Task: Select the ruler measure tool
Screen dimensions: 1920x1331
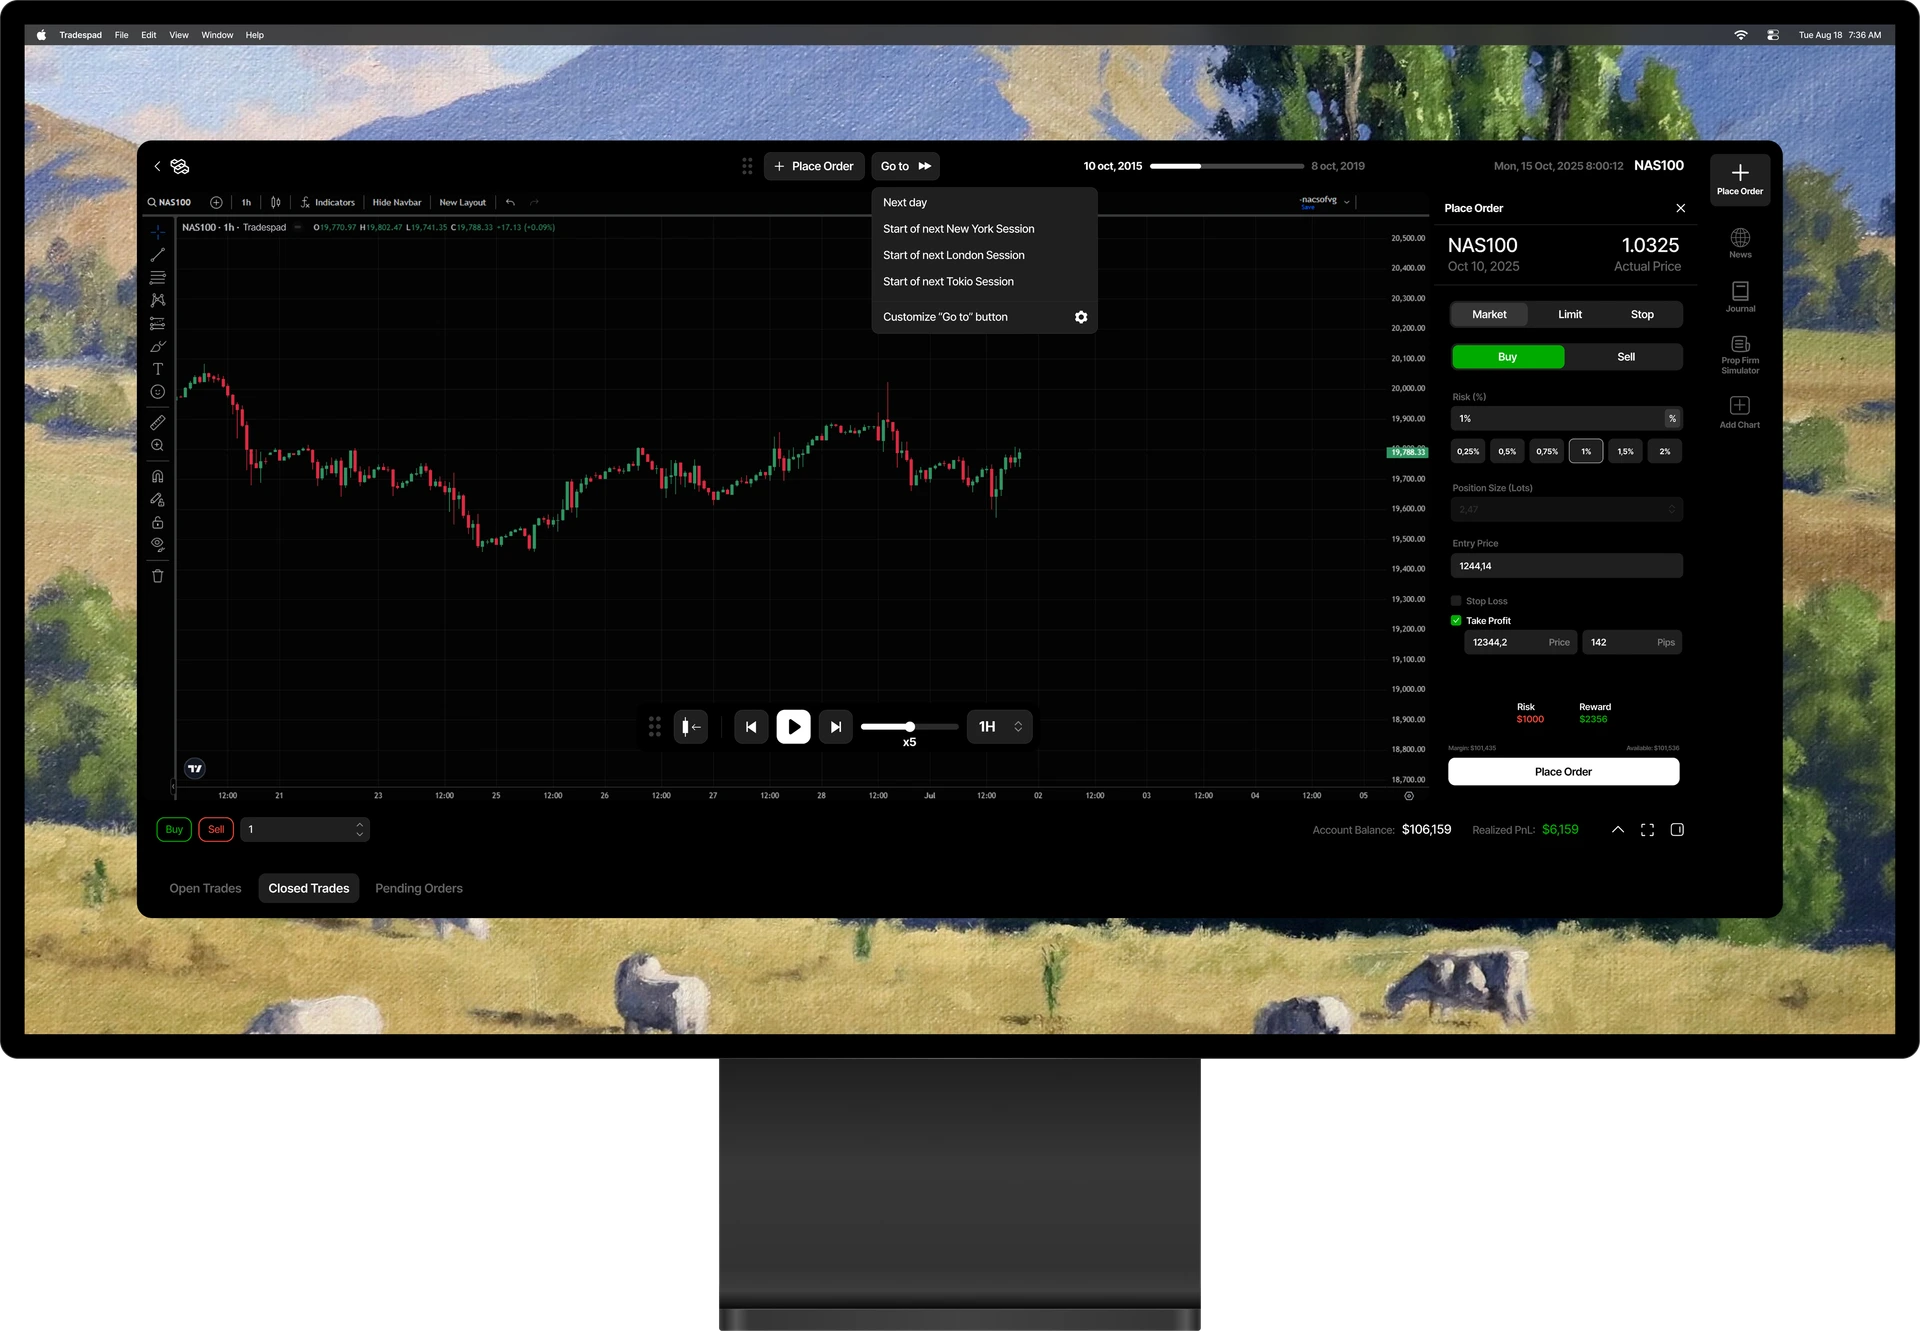Action: coord(158,423)
